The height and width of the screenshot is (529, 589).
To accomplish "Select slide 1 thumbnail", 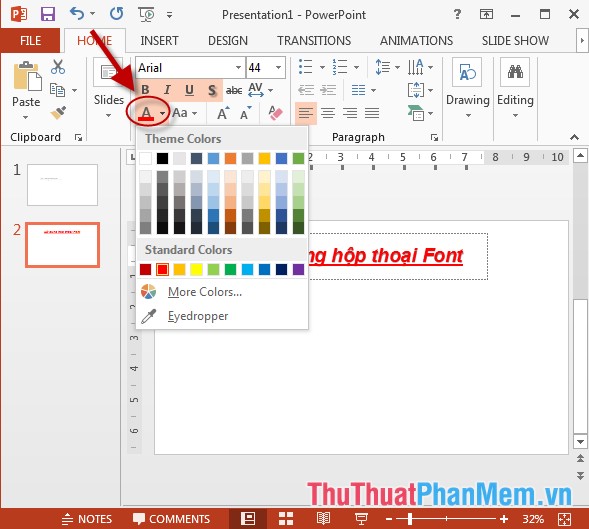I will pos(62,185).
